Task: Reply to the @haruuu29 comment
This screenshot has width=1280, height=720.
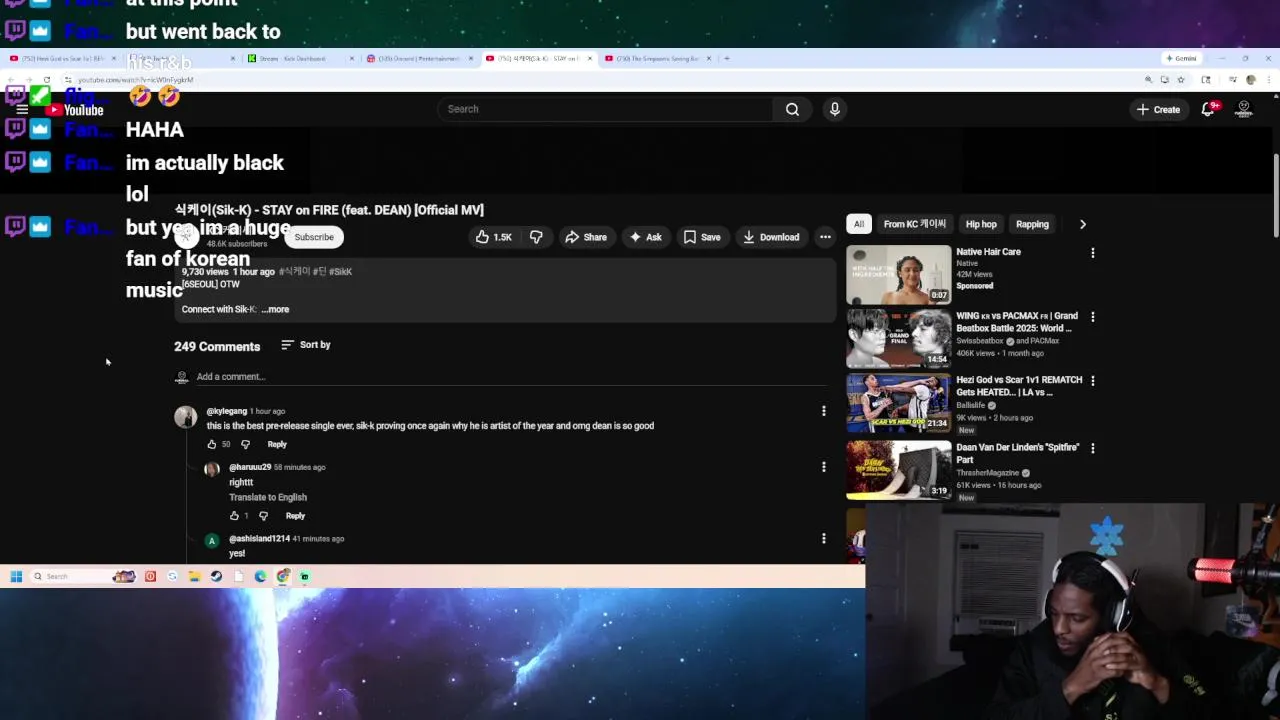Action: [295, 516]
